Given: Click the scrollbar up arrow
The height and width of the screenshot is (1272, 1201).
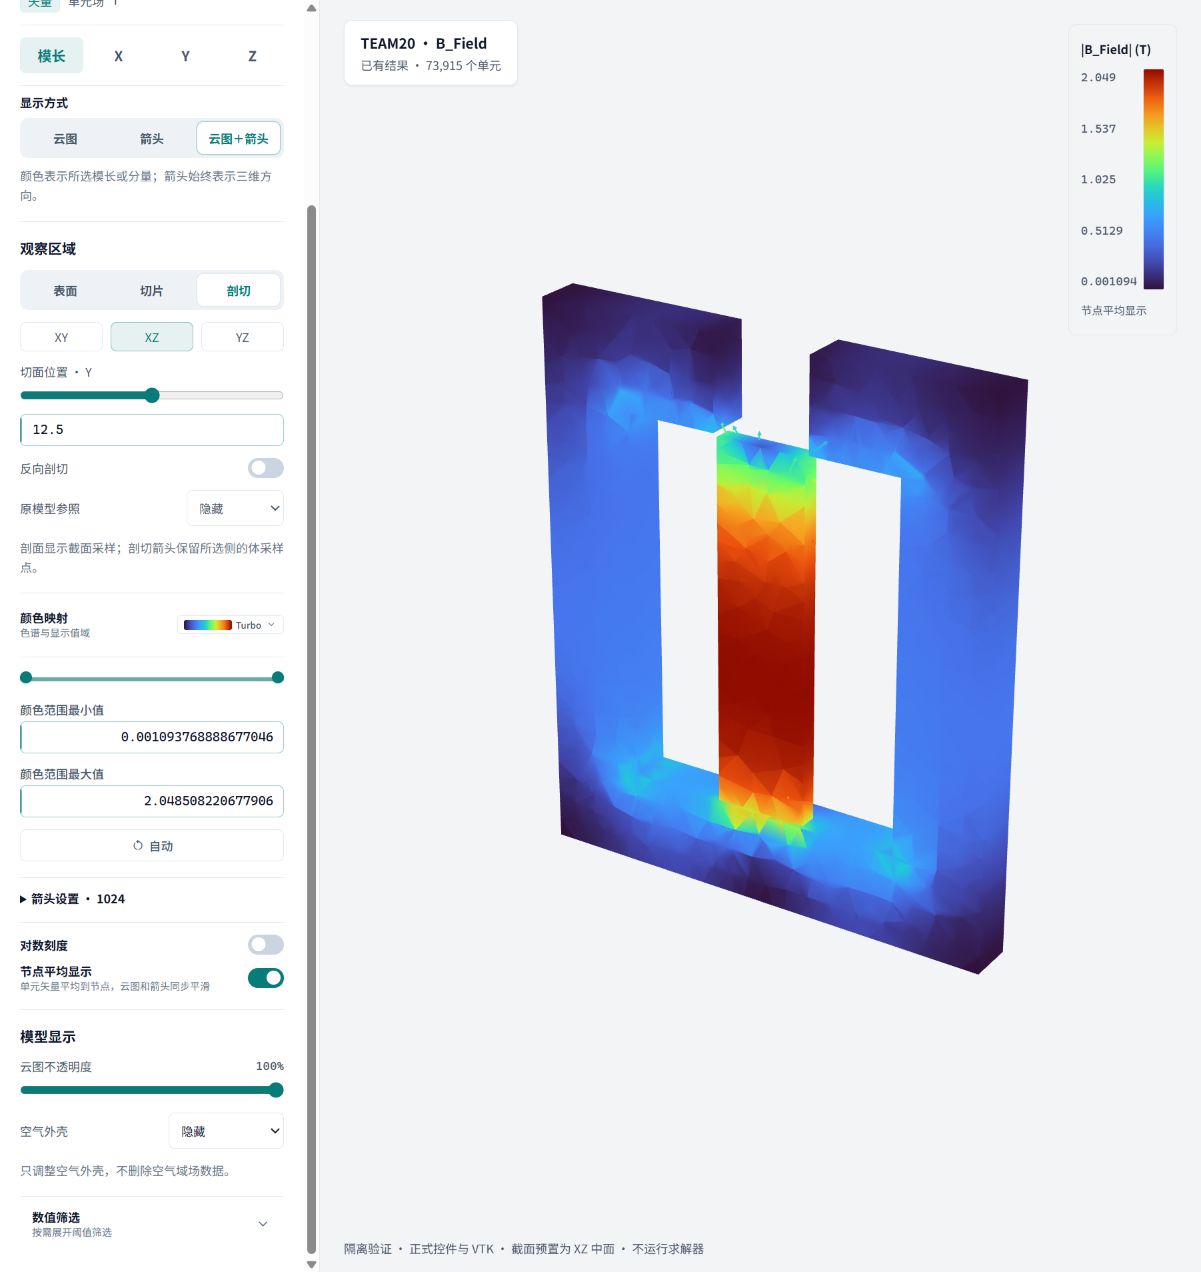Looking at the screenshot, I should [x=311, y=8].
